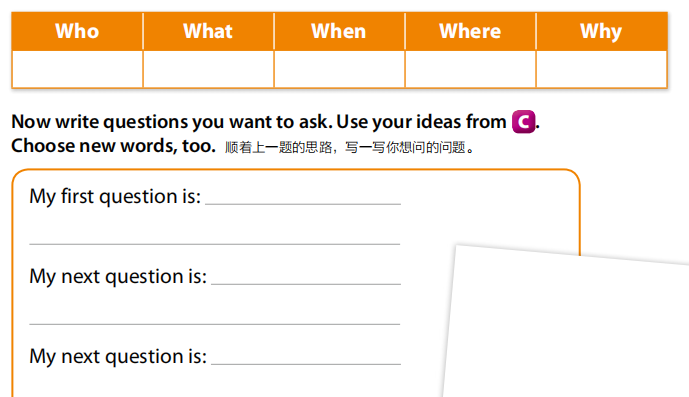Click the empty cell under Why

coord(602,69)
